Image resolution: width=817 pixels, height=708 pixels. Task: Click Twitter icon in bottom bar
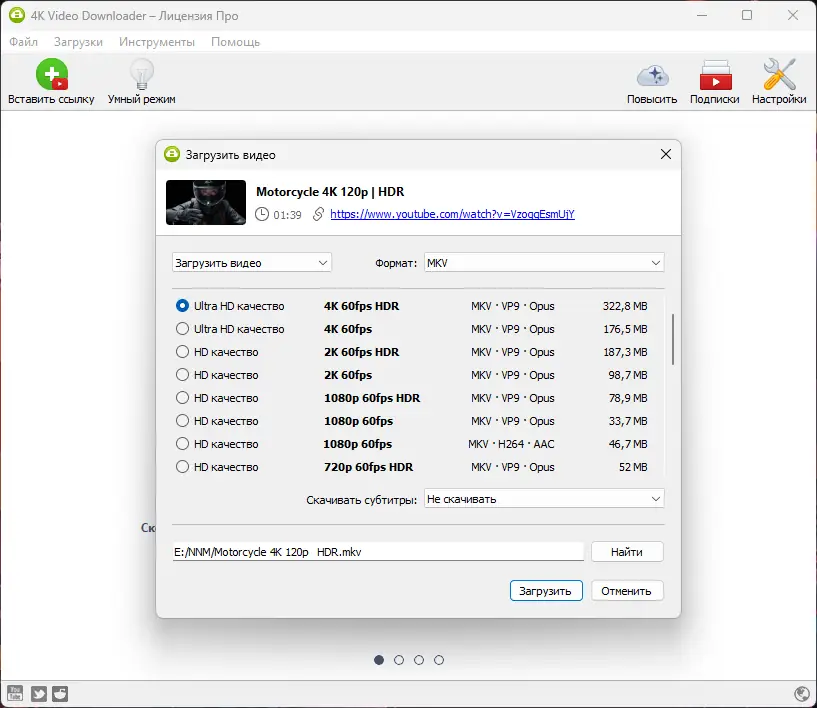(39, 693)
